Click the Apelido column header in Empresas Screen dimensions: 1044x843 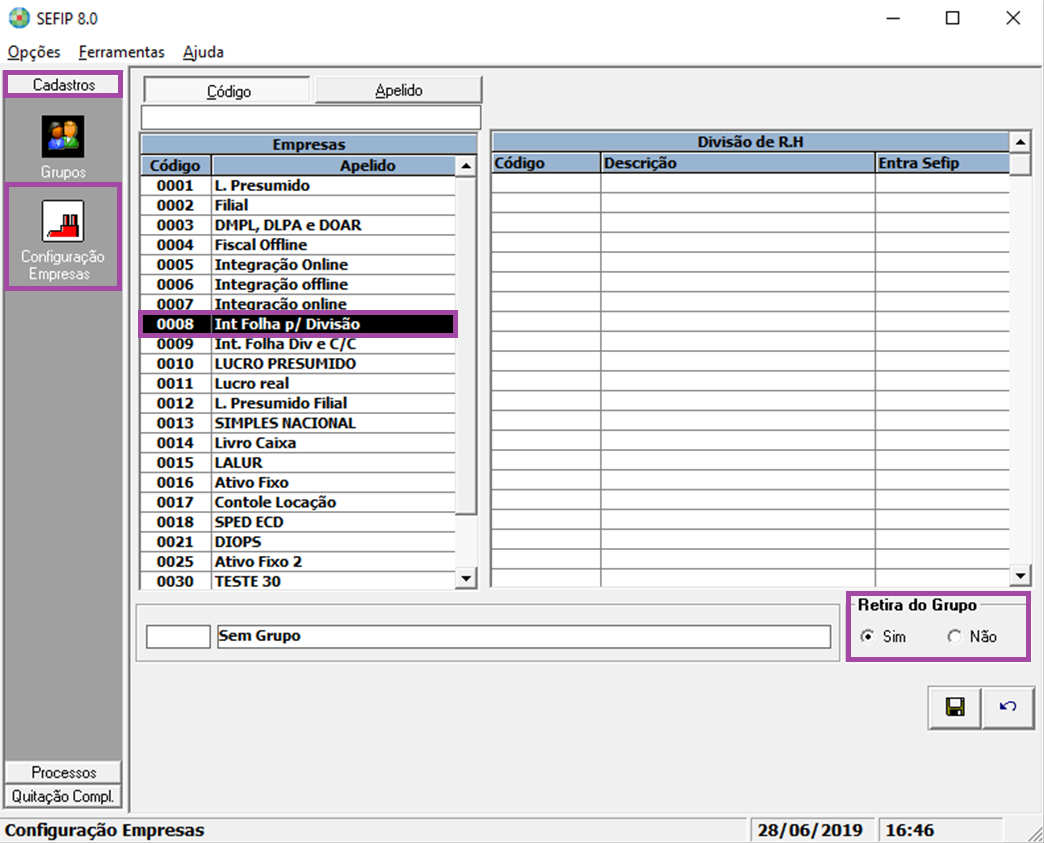(x=334, y=166)
